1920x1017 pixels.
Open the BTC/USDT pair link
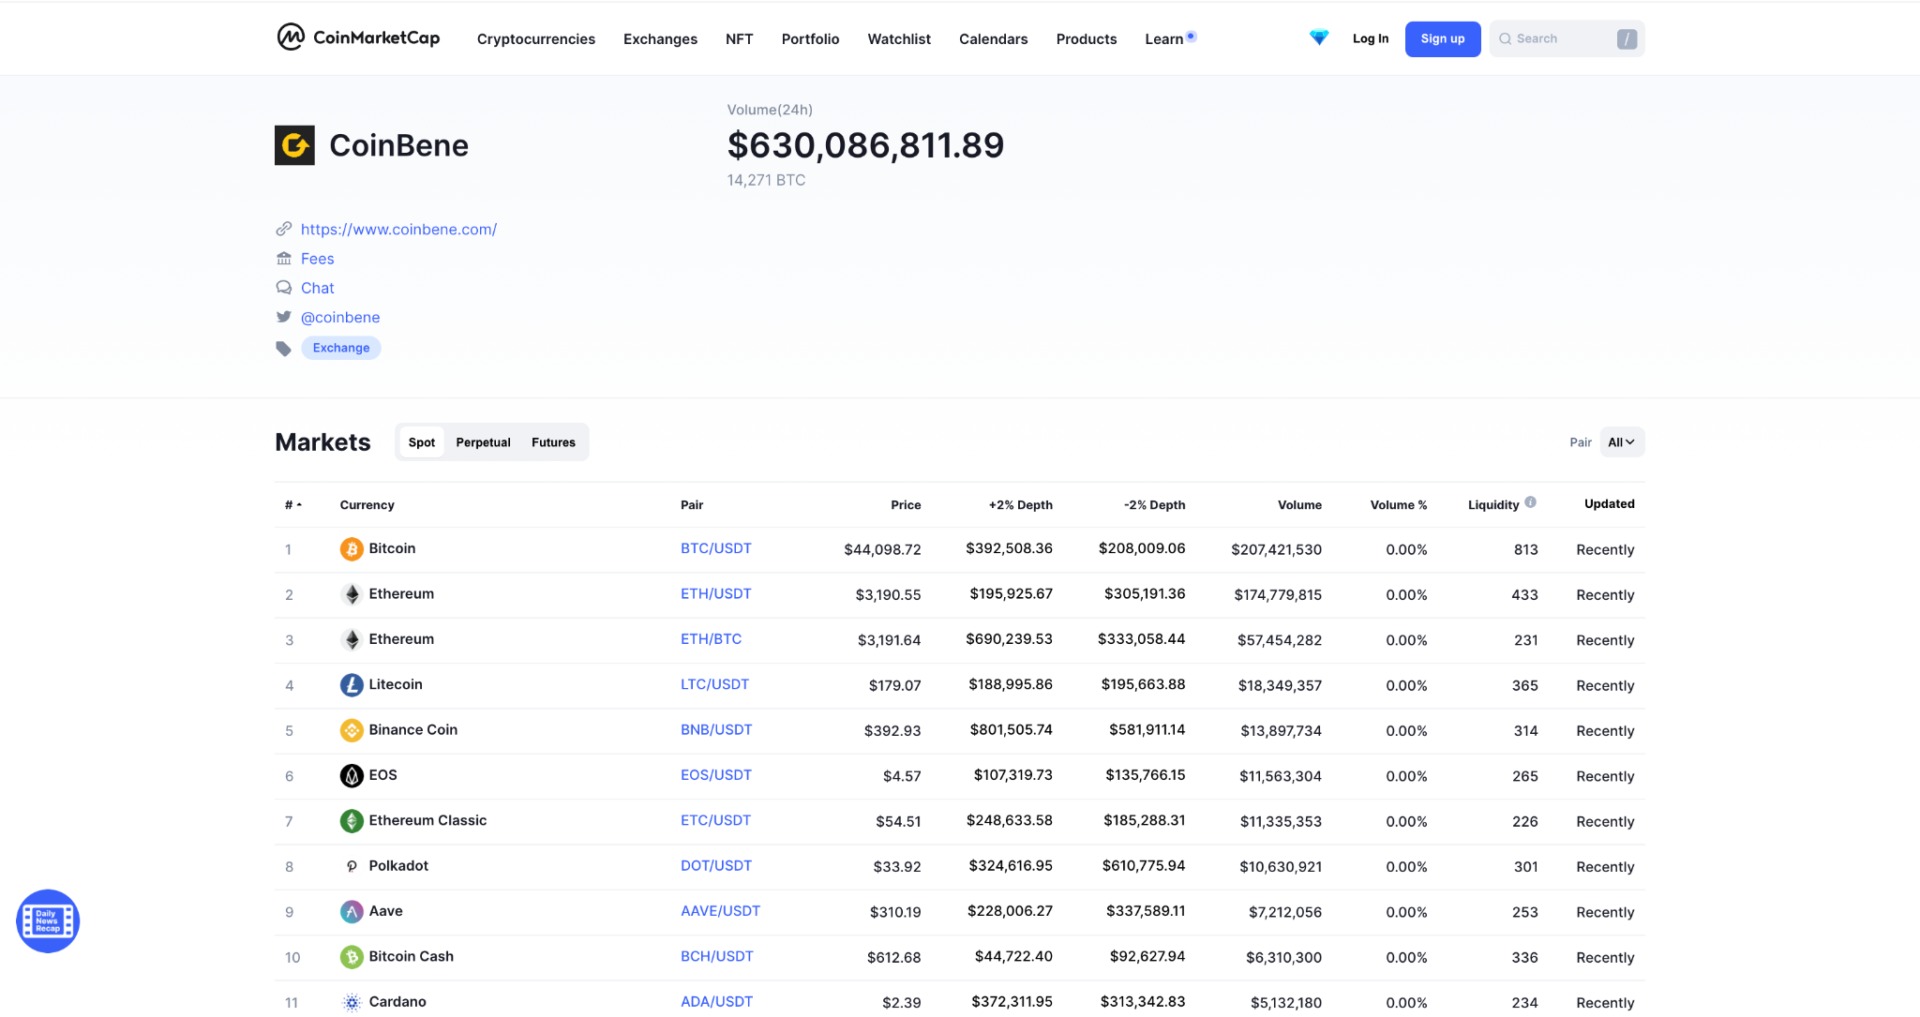716,548
